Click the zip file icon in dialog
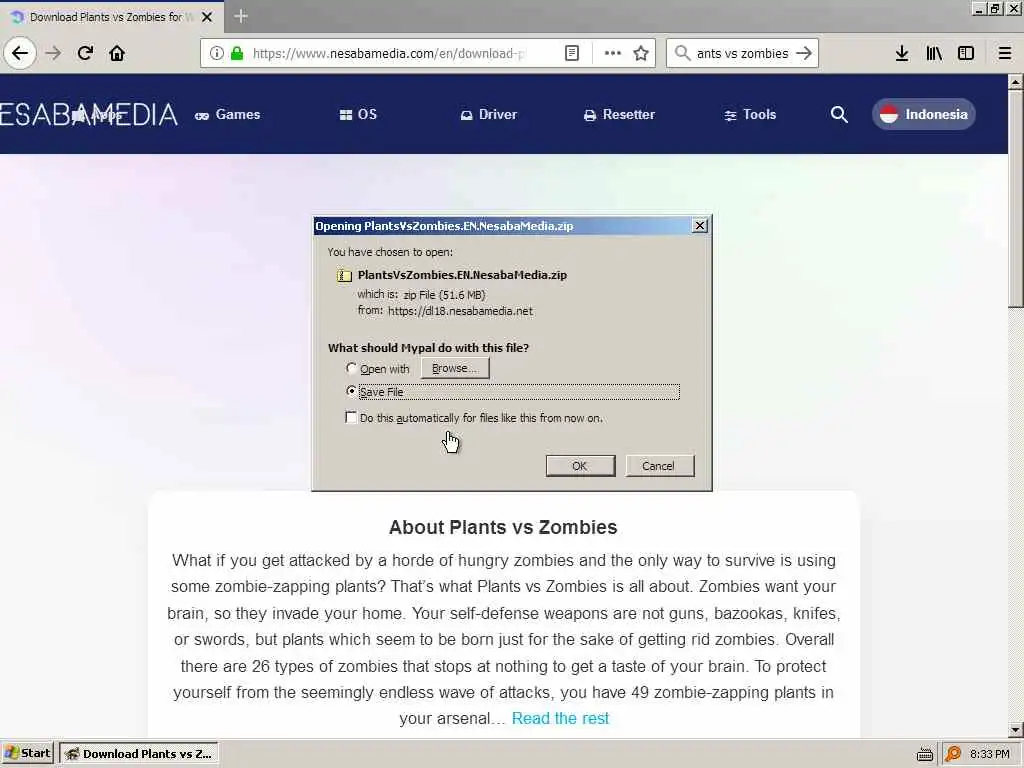 344,276
